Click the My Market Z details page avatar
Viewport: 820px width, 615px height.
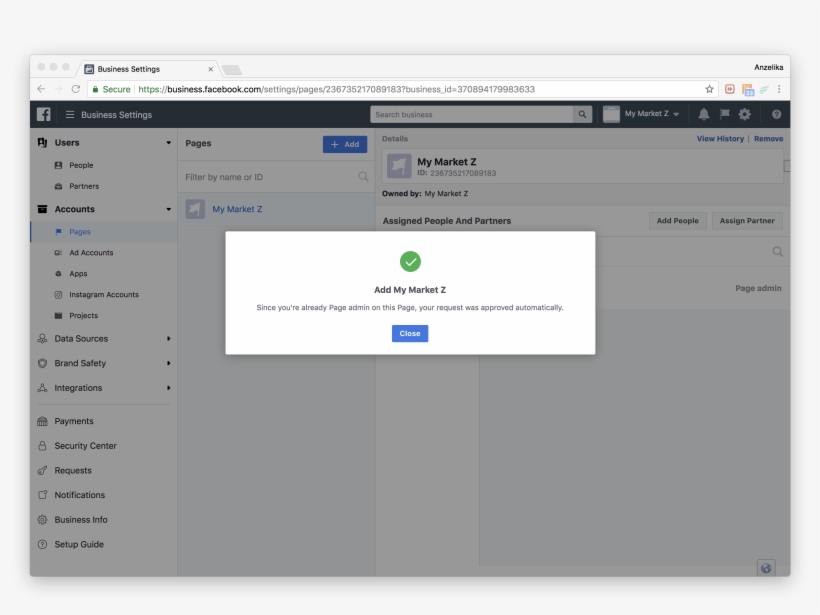tap(399, 166)
